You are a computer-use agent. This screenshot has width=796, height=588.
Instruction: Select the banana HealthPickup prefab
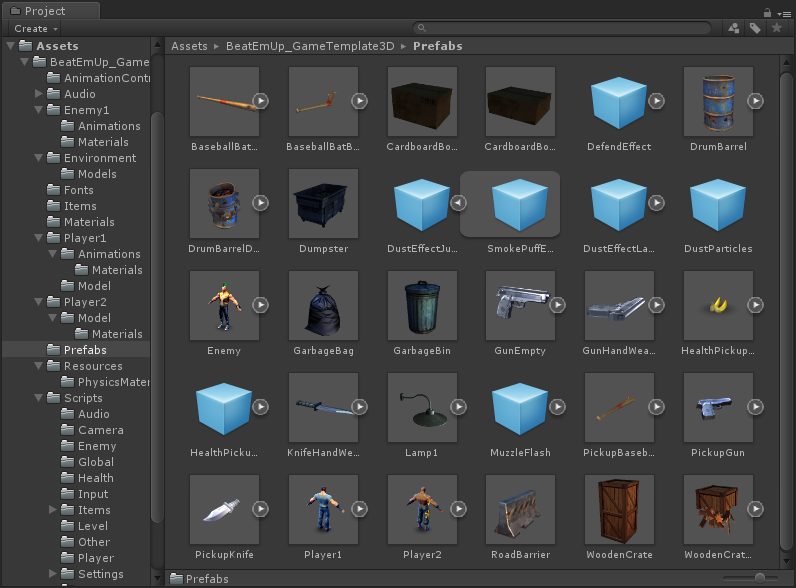coord(718,306)
